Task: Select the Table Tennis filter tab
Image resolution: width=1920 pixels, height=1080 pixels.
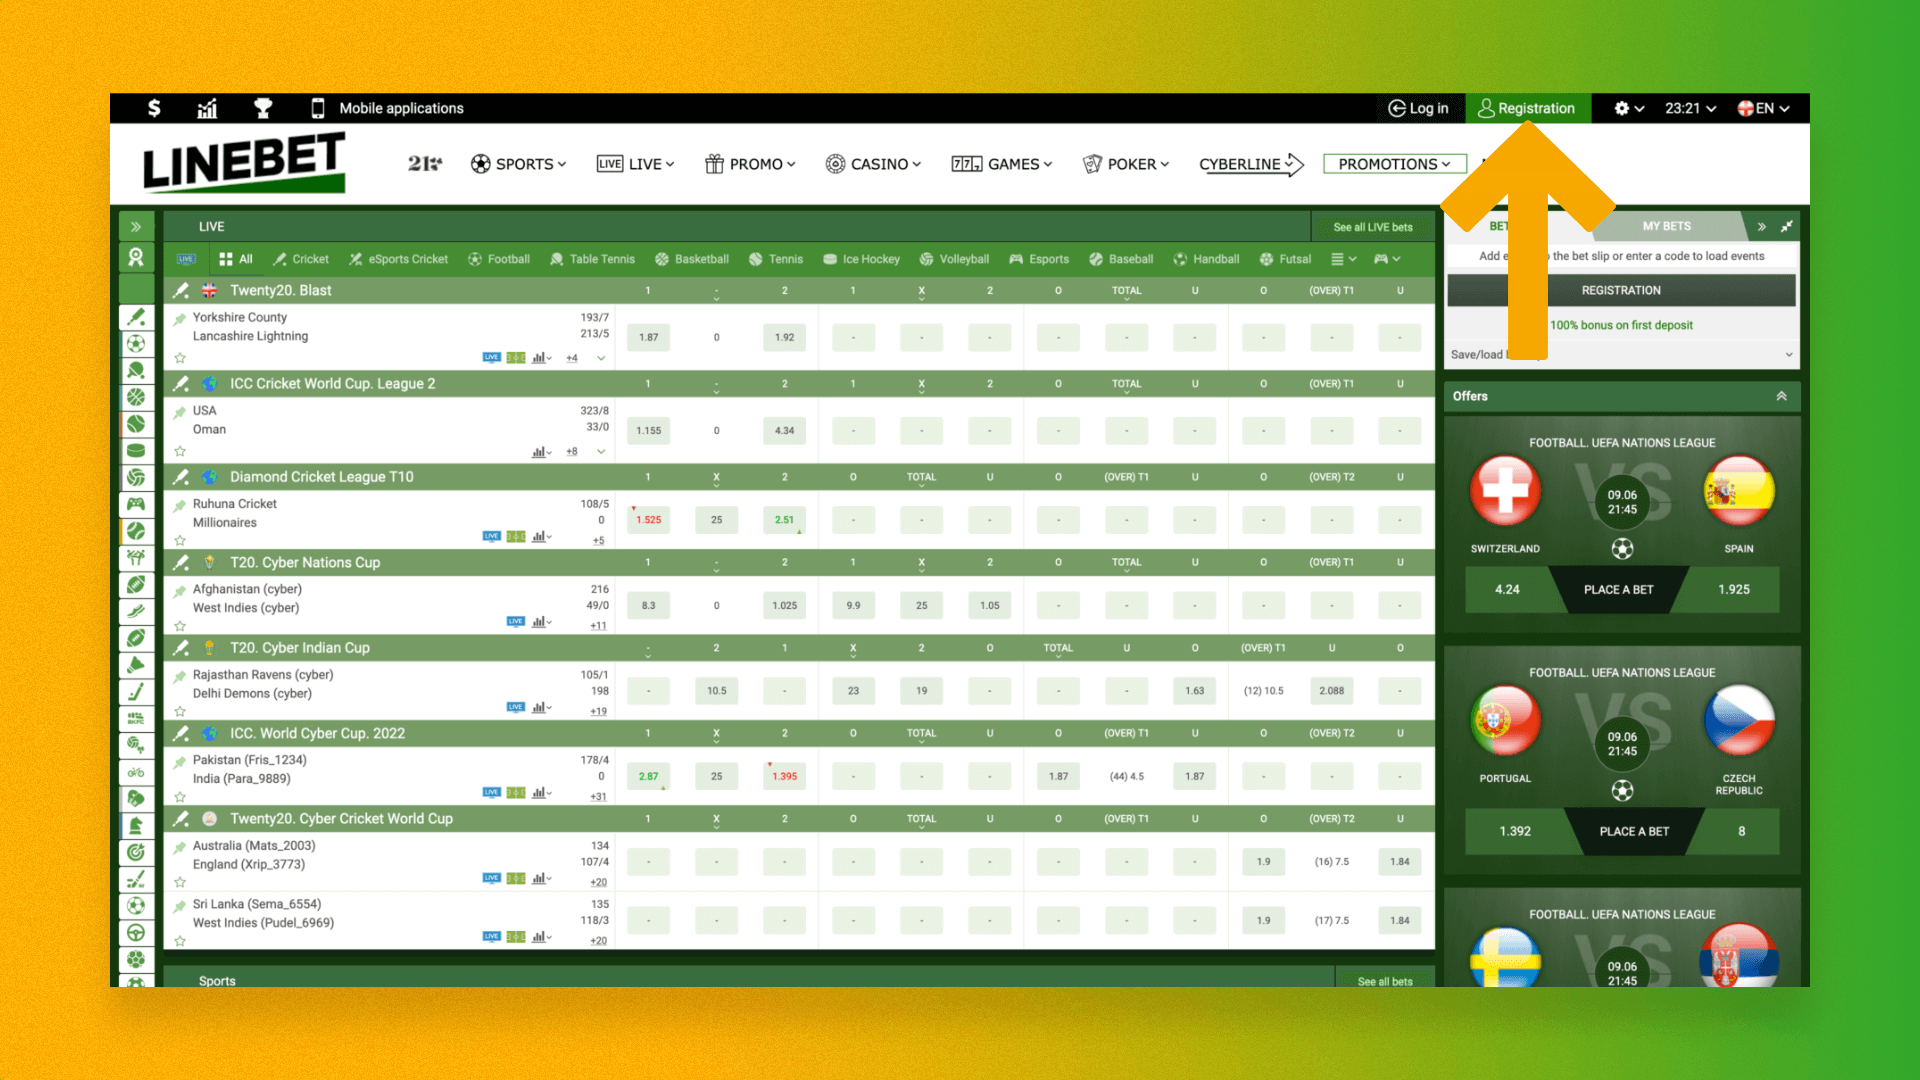Action: point(592,259)
